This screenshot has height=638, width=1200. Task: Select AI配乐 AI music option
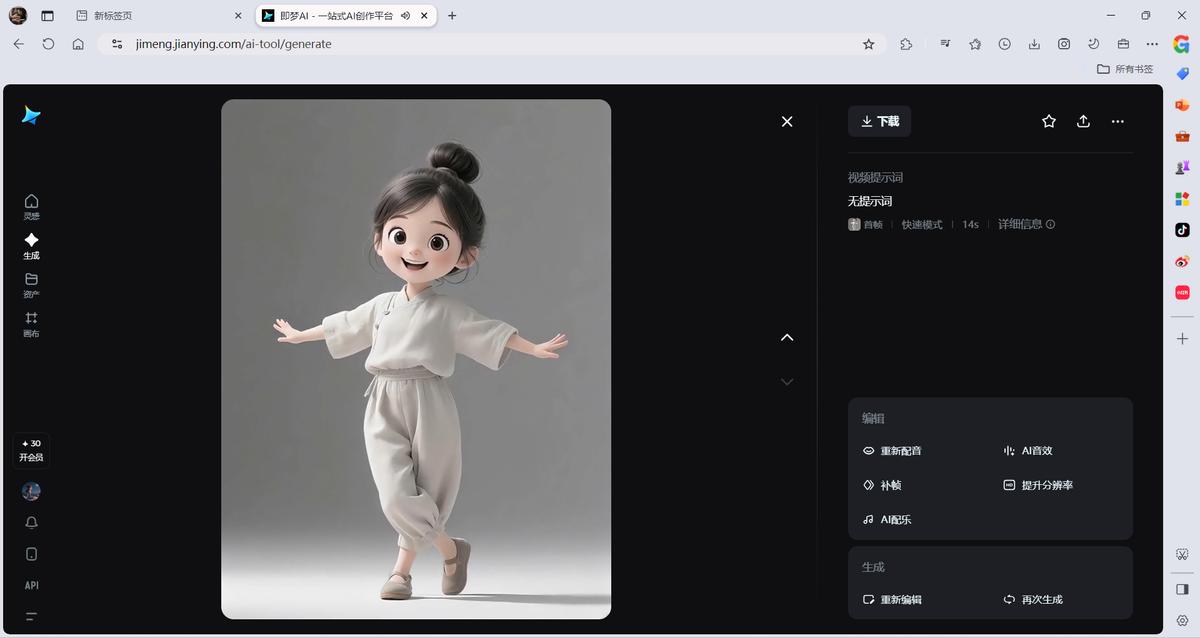point(887,520)
